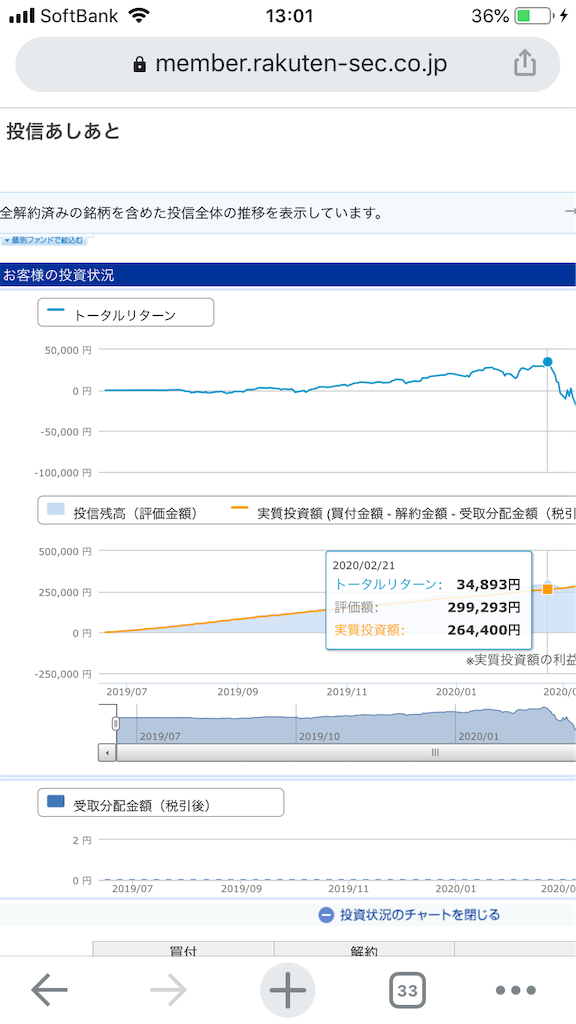Click 投資状況のチャートを閉じる link
Image resolution: width=576 pixels, height=1024 pixels.
pyautogui.click(x=419, y=914)
